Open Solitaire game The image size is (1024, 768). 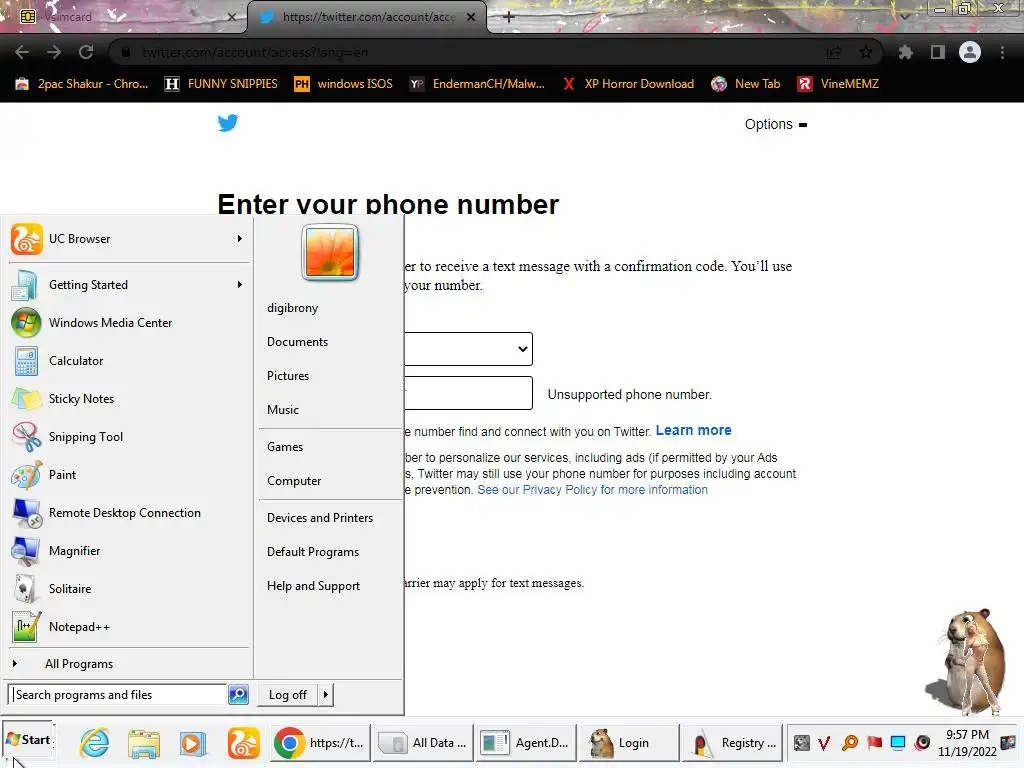click(128, 588)
